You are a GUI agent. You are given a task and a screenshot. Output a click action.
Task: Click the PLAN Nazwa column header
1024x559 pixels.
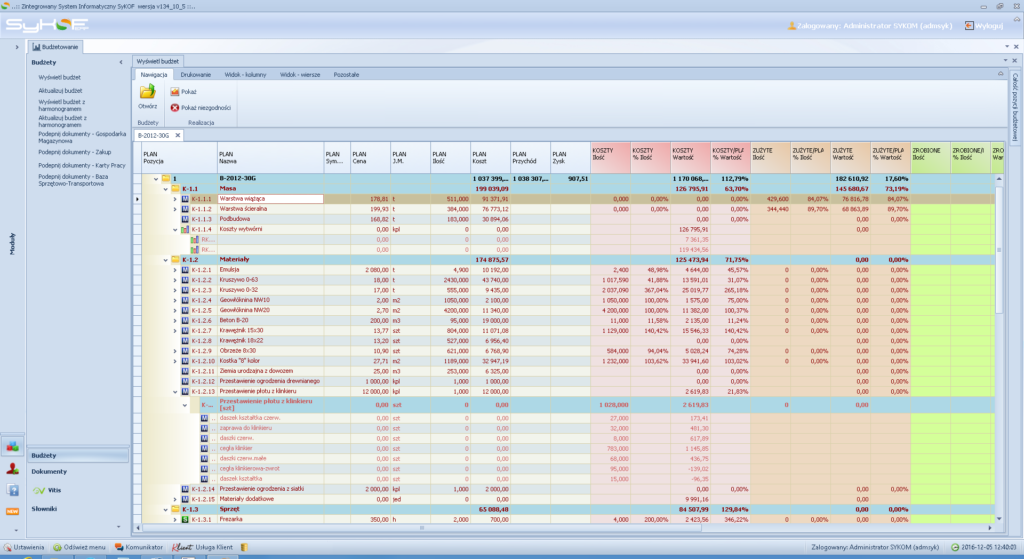[270, 157]
